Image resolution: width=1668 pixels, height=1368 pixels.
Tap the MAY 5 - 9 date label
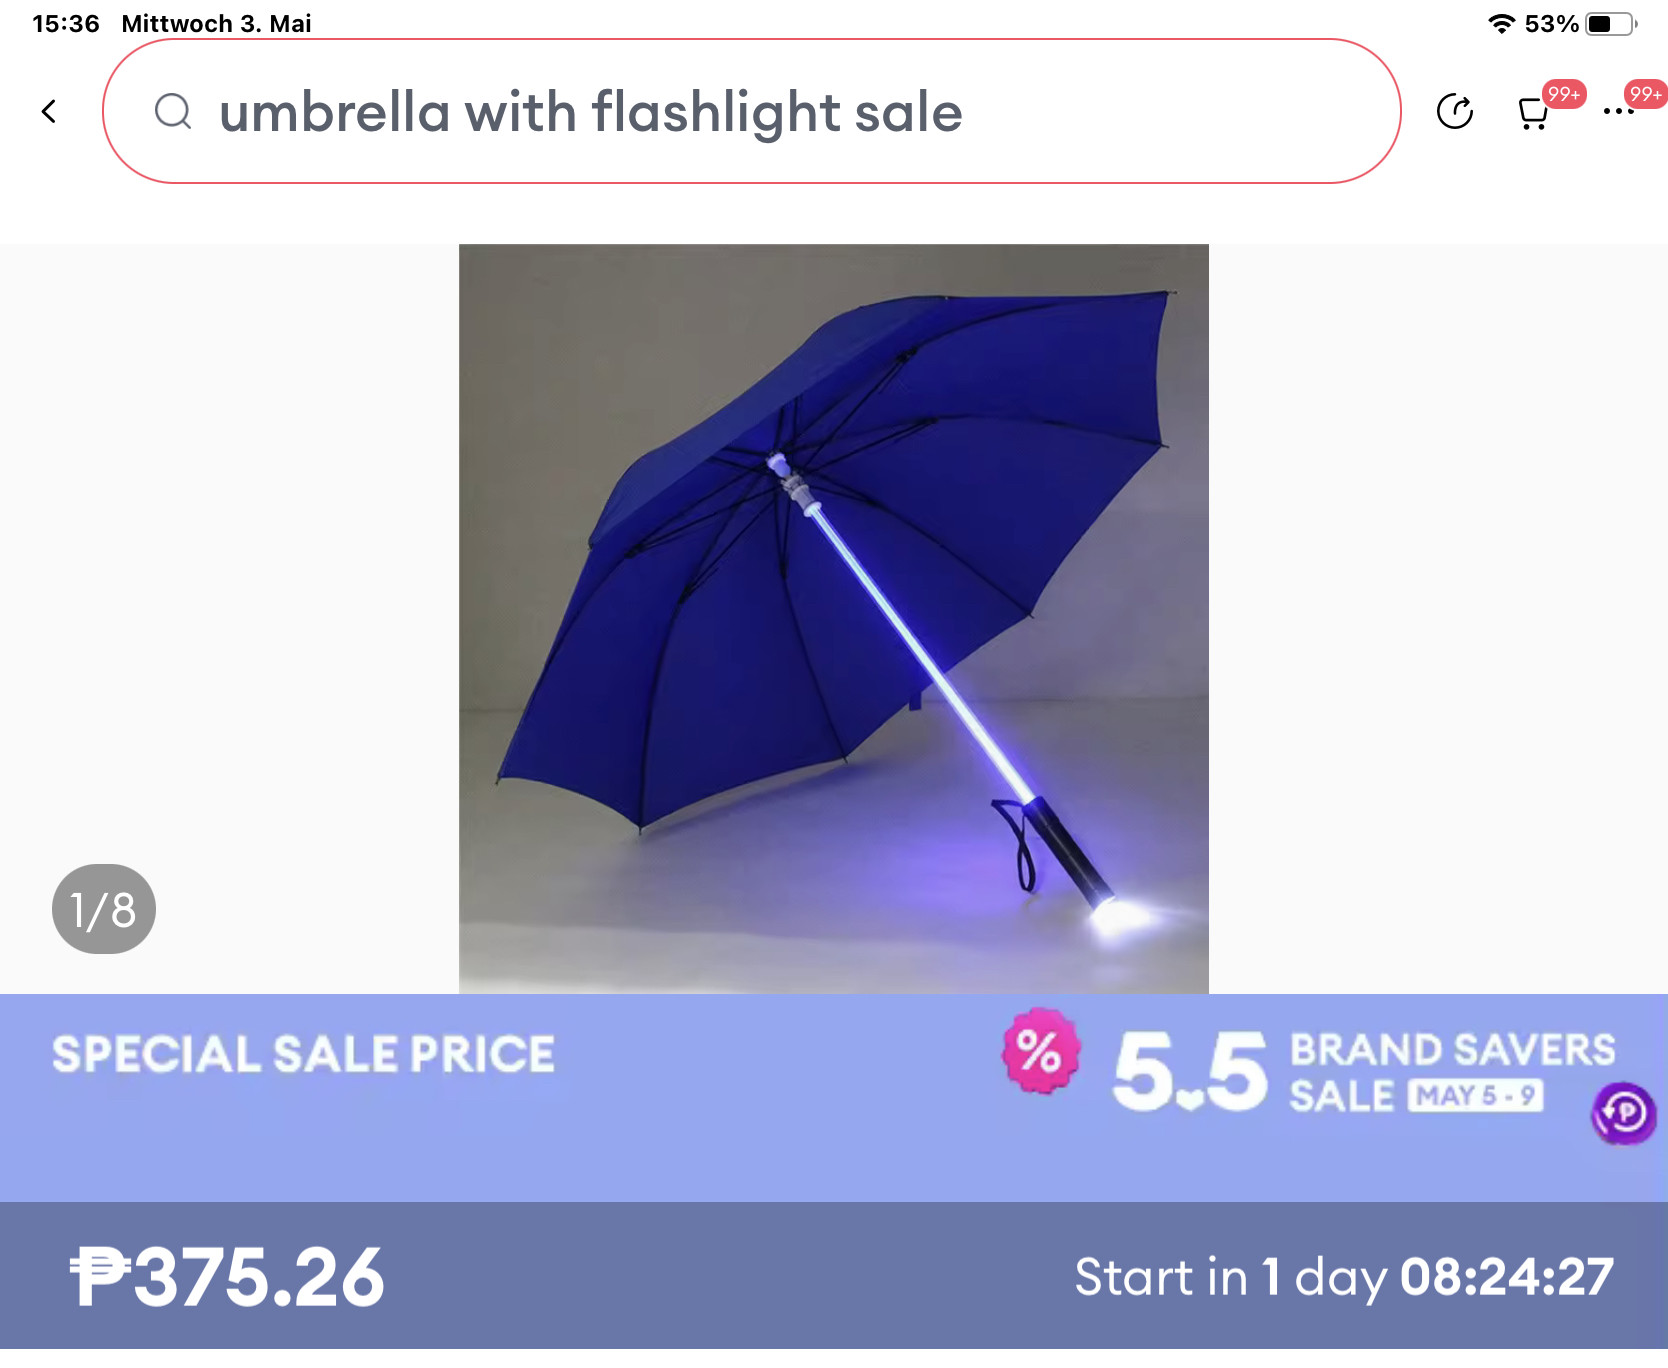coord(1475,1096)
